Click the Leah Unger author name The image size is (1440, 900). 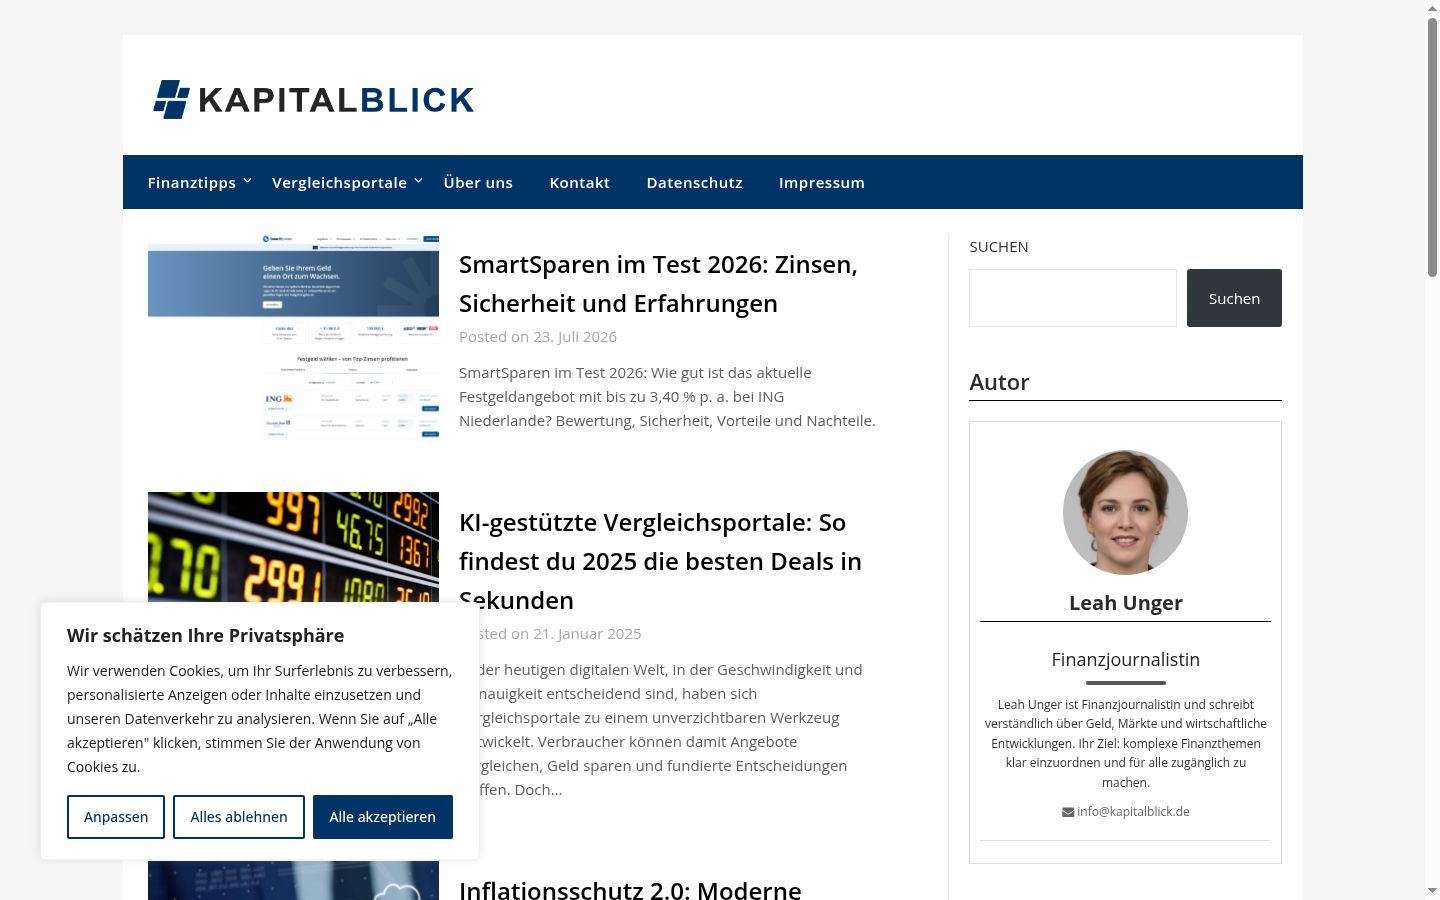coord(1126,603)
